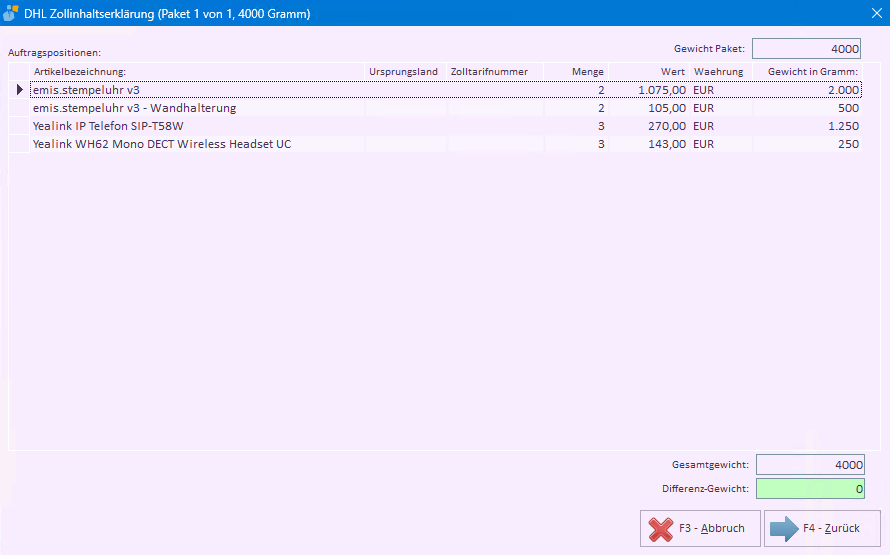Click row header of Yealink WH62 headset row
Viewport: 890px width, 555px height.
click(19, 144)
